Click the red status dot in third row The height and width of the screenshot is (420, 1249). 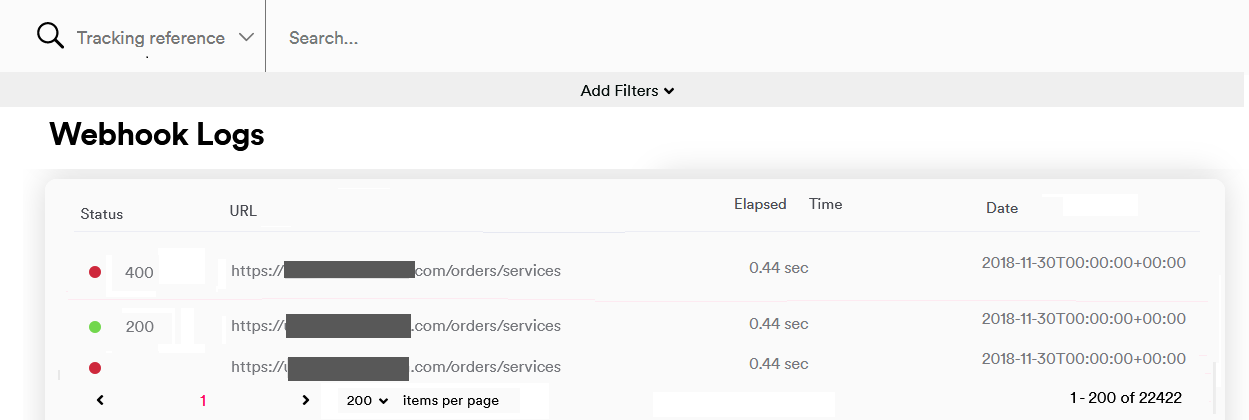point(95,367)
